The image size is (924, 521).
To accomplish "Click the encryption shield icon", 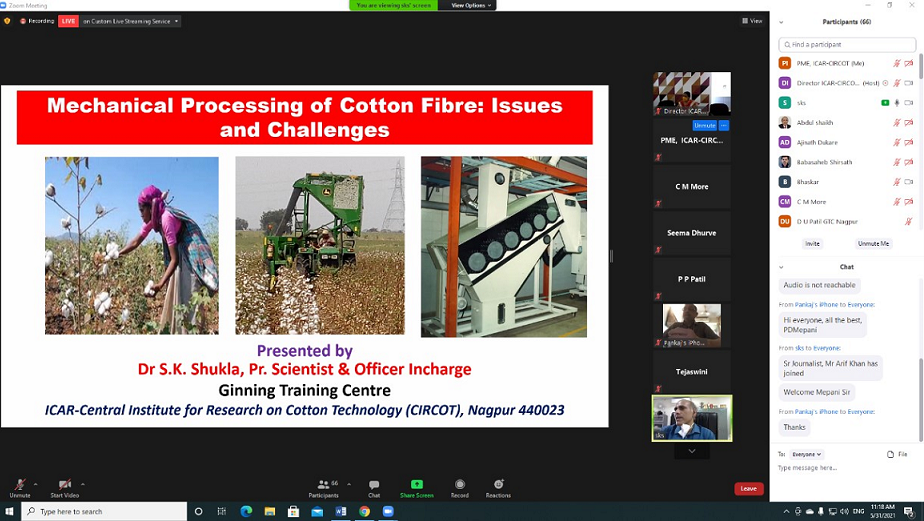I will 7,21.
